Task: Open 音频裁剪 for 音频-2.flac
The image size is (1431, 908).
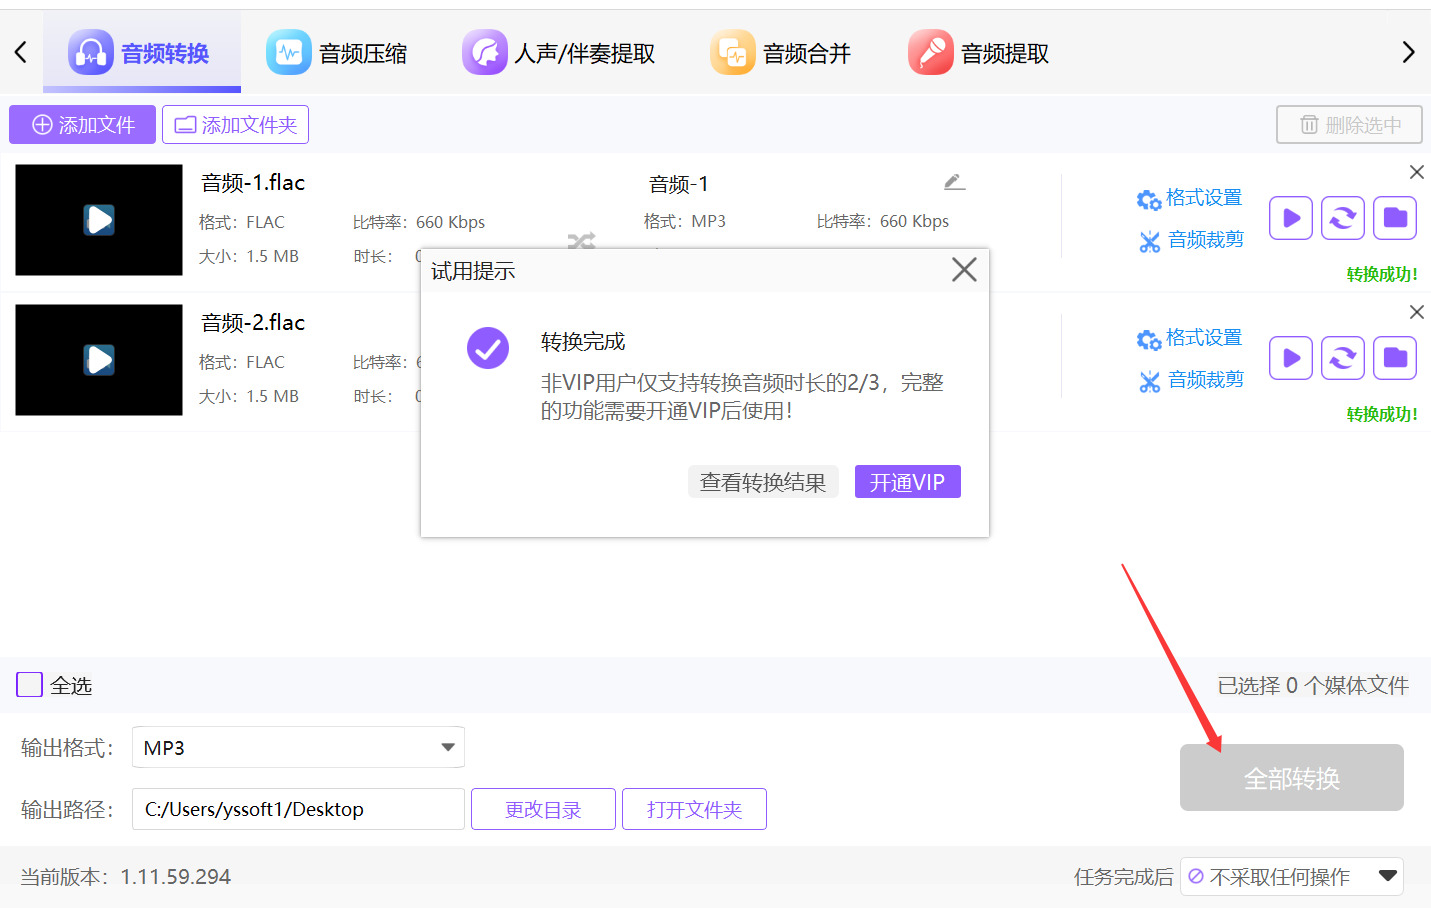Action: [x=1191, y=380]
